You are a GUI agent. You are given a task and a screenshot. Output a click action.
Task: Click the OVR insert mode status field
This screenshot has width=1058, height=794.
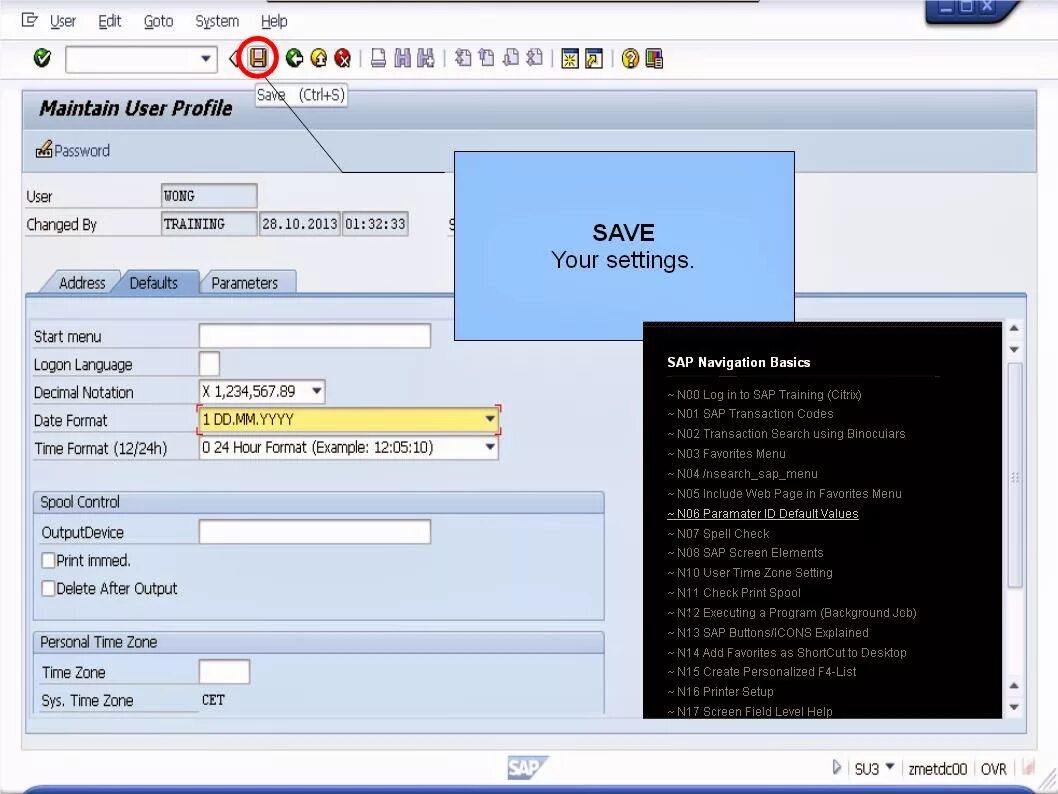click(993, 768)
